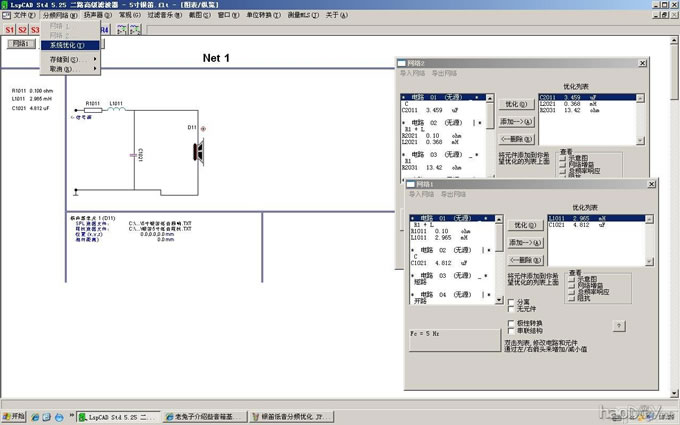Click the S3 toolbar button
Screen dimensions: 680x425
(35, 30)
